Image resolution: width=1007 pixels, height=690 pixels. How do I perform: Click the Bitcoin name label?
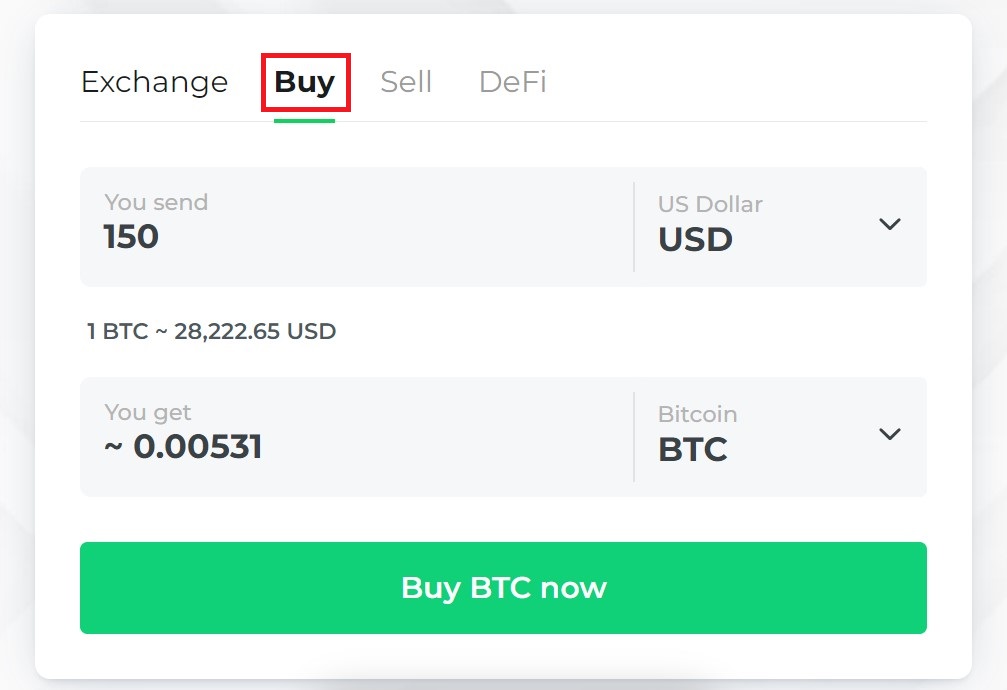697,414
